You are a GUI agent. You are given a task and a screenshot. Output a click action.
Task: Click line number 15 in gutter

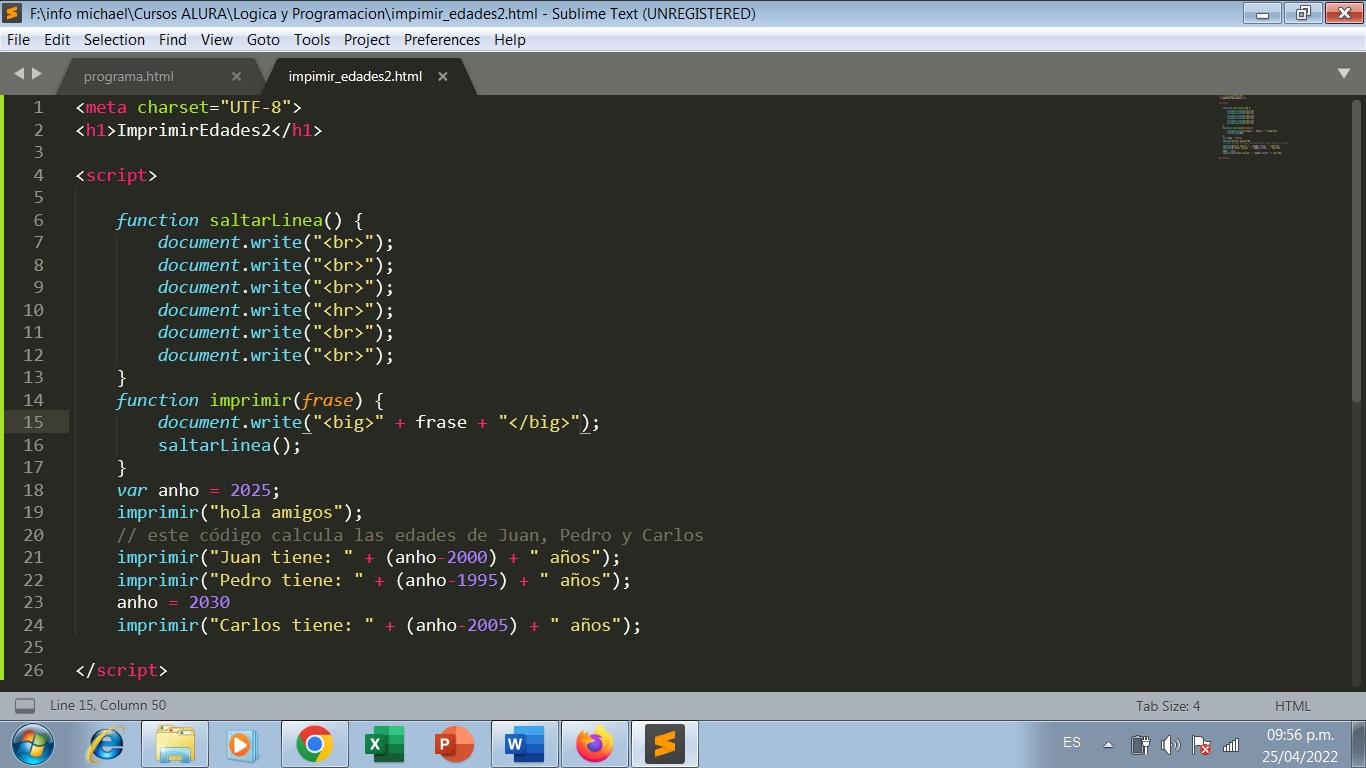tap(33, 422)
